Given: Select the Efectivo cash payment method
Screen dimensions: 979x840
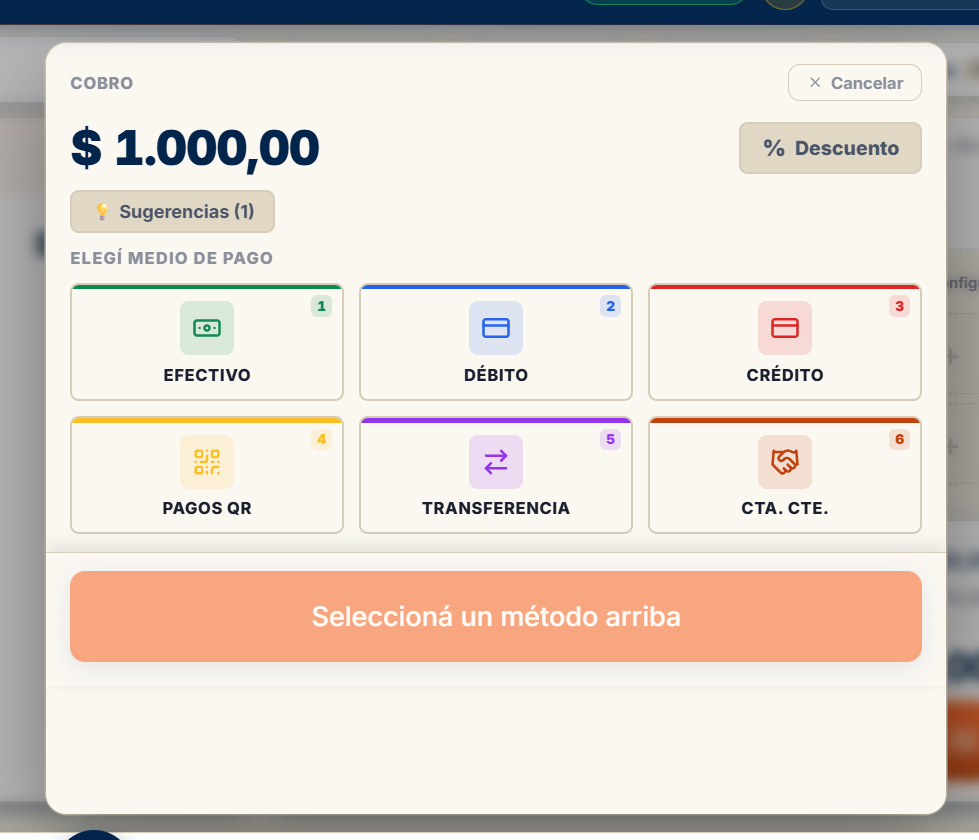Looking at the screenshot, I should point(207,342).
